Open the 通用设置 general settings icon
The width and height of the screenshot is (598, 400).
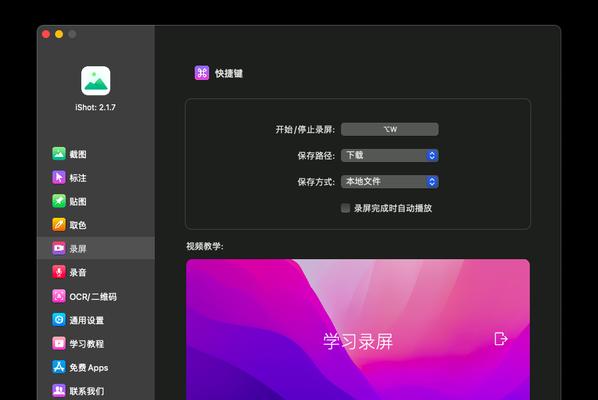(59, 320)
